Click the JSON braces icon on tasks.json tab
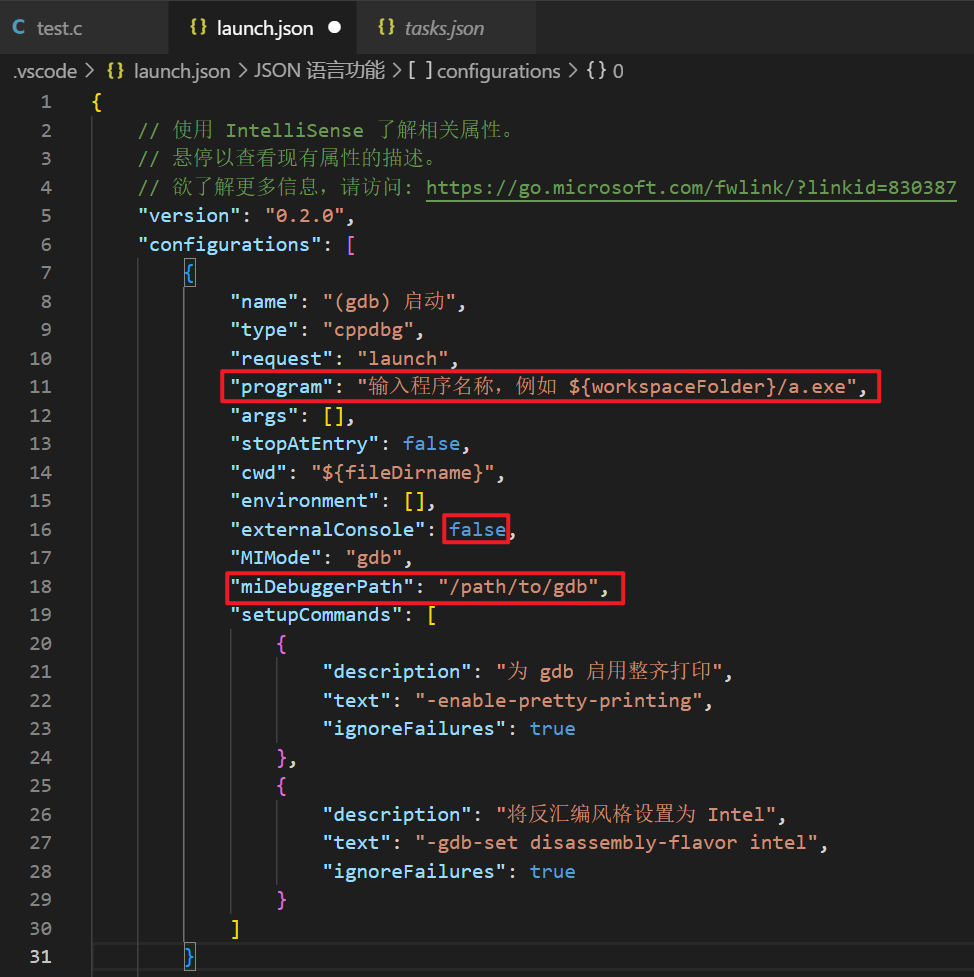The image size is (974, 977). click(386, 27)
